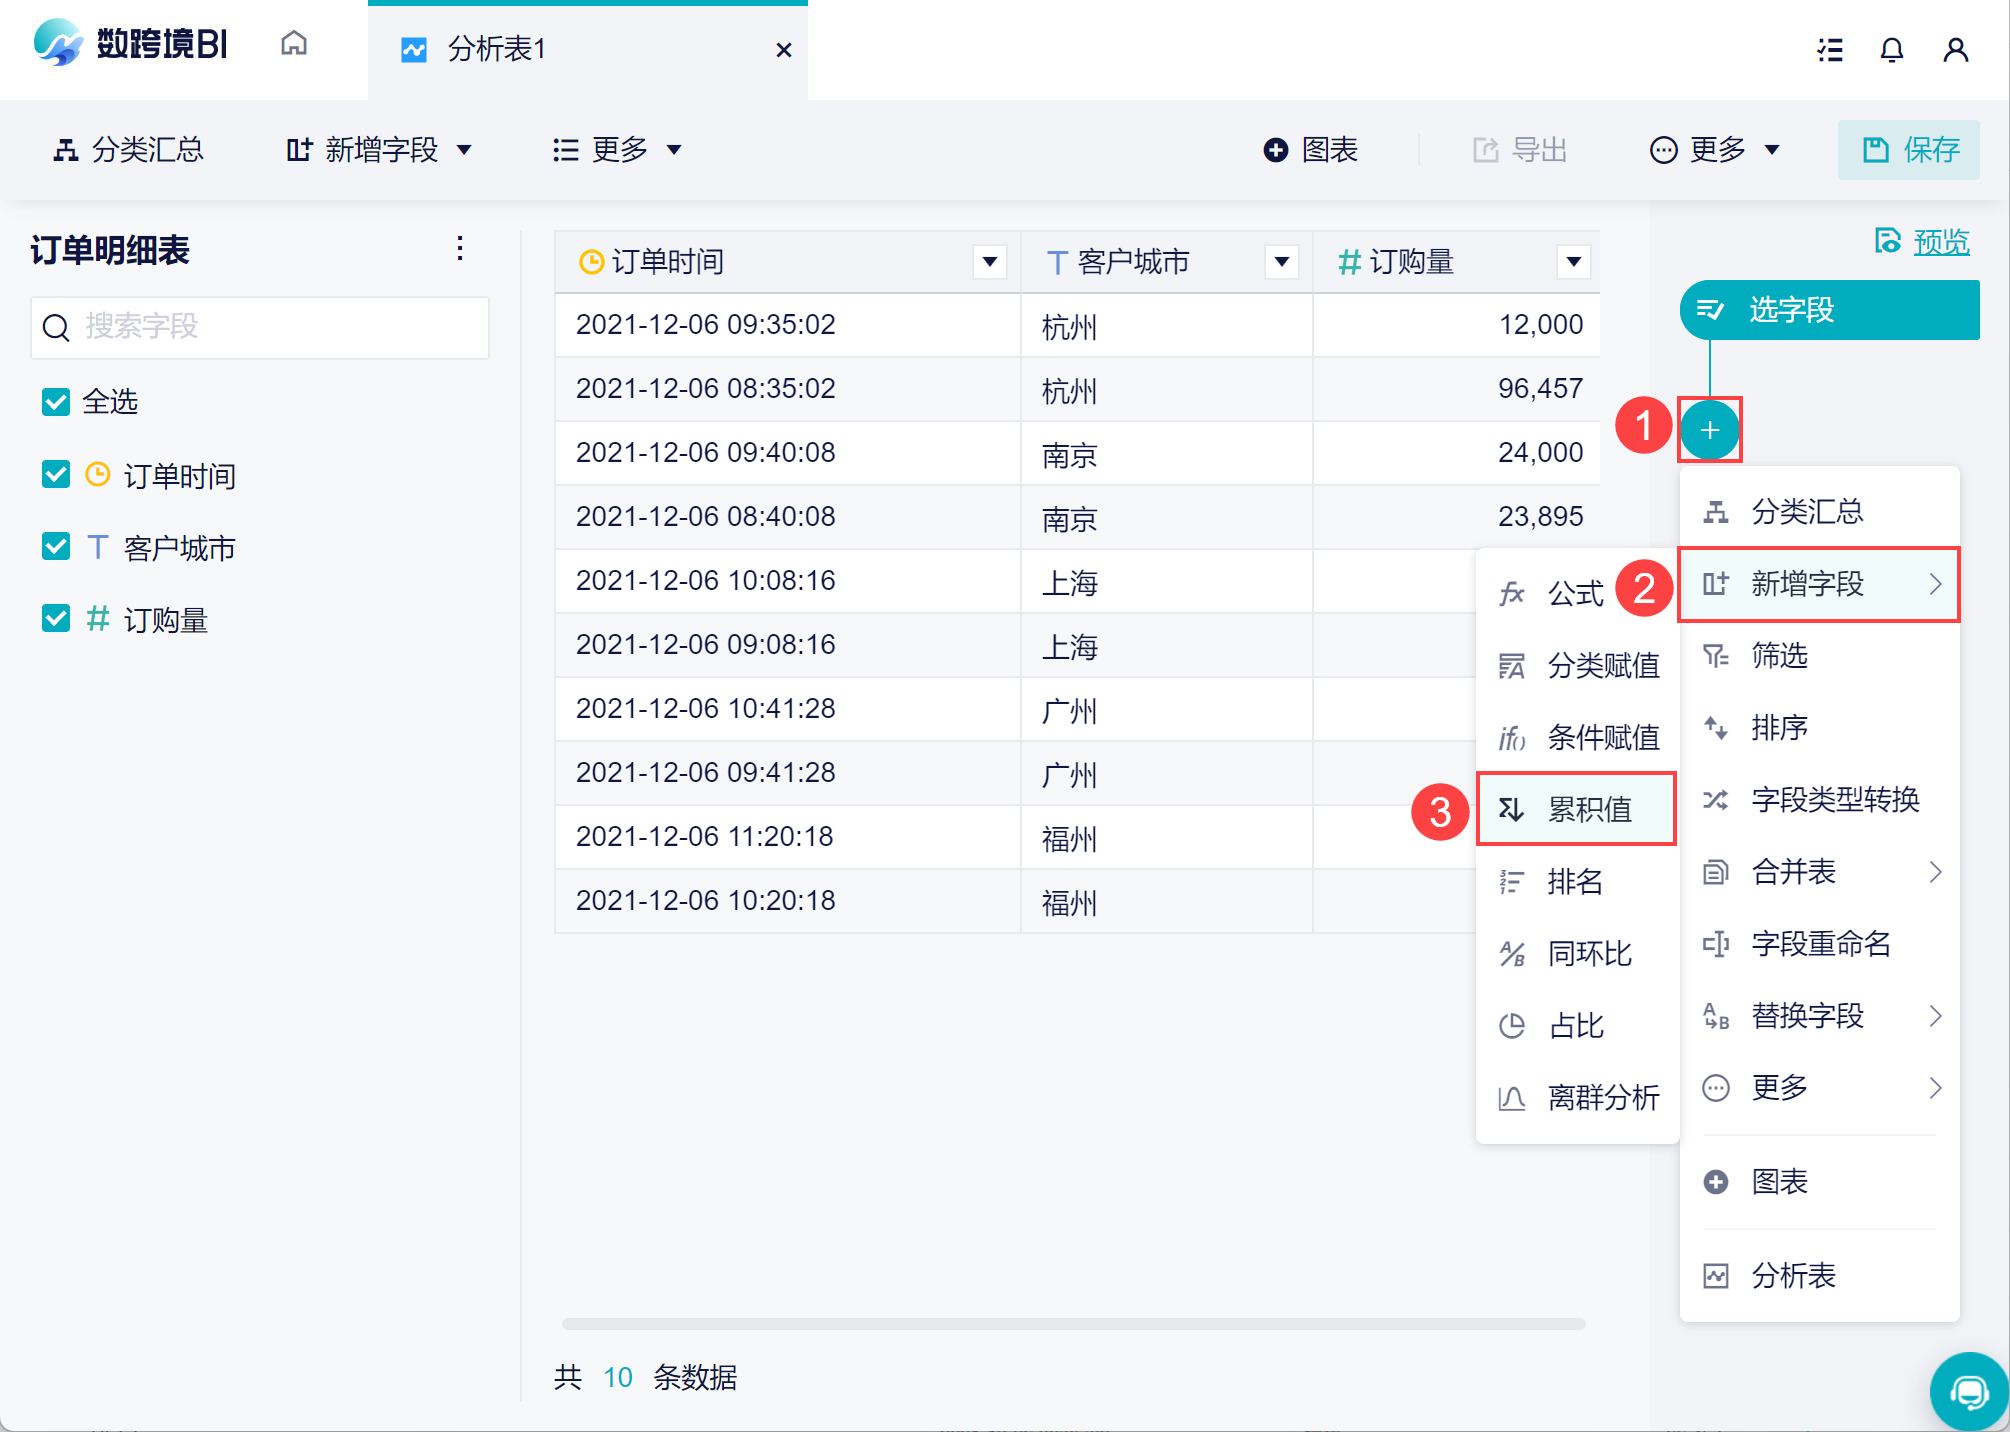Click the 保存 button

(x=1909, y=150)
